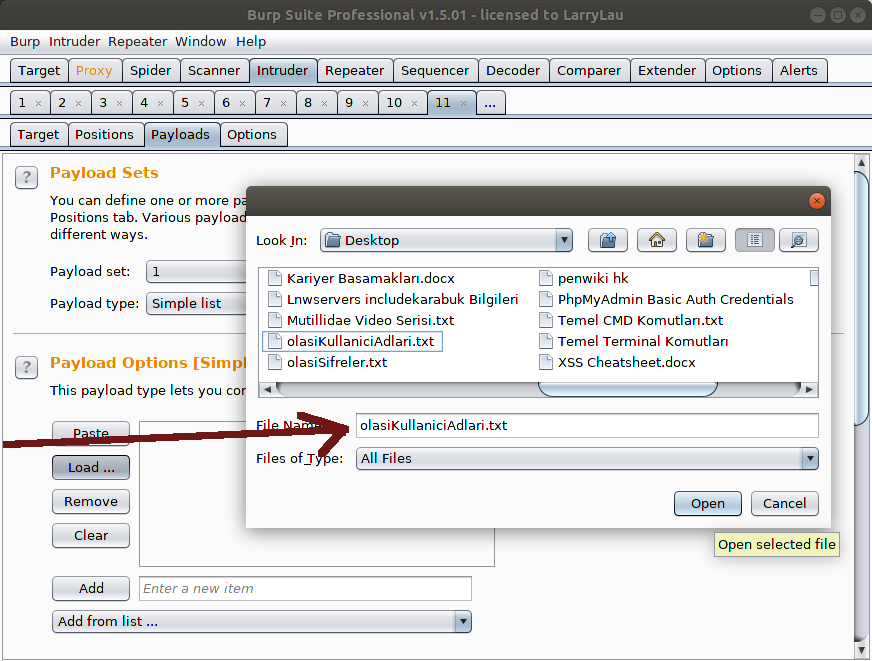Open the Positions sub-tab
872x661 pixels.
pyautogui.click(x=105, y=135)
